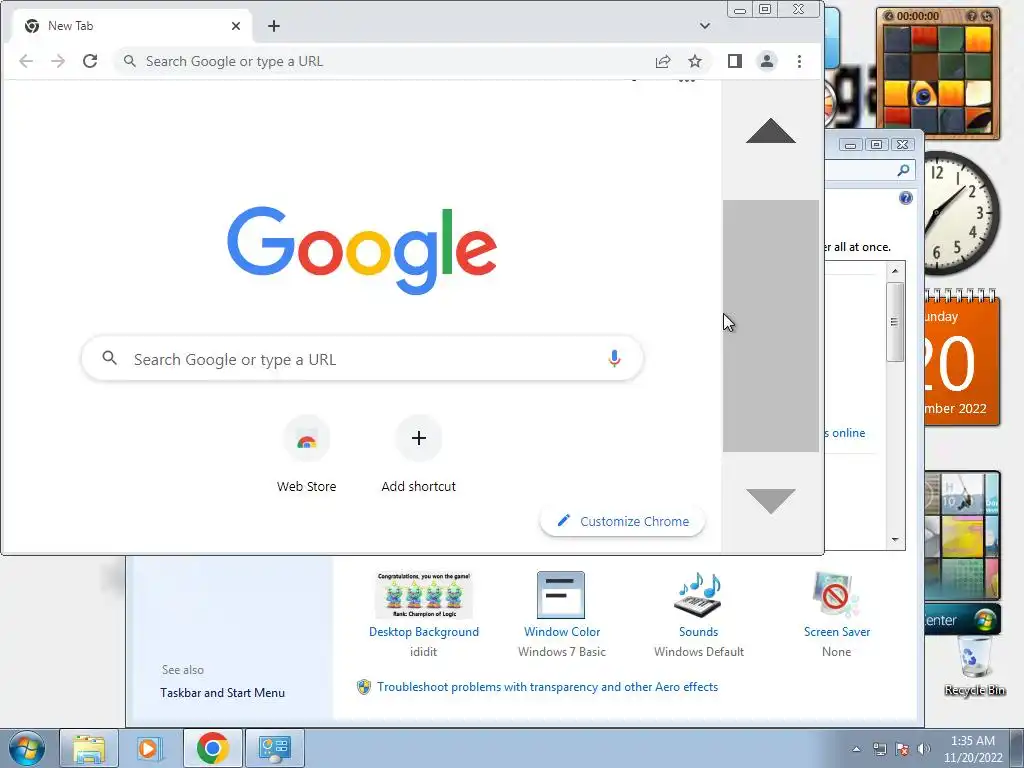
Task: Click the themes list scroll down arrow
Action: click(895, 540)
